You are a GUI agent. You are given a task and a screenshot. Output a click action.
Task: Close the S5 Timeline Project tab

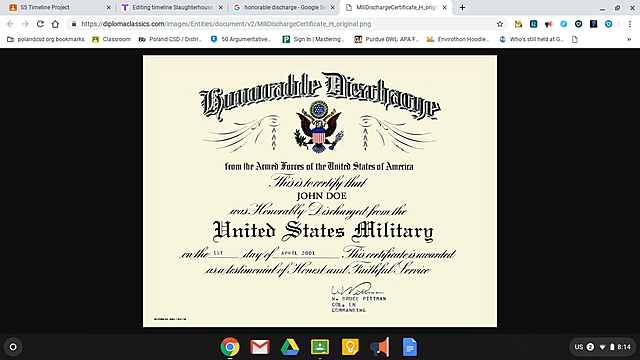click(109, 7)
